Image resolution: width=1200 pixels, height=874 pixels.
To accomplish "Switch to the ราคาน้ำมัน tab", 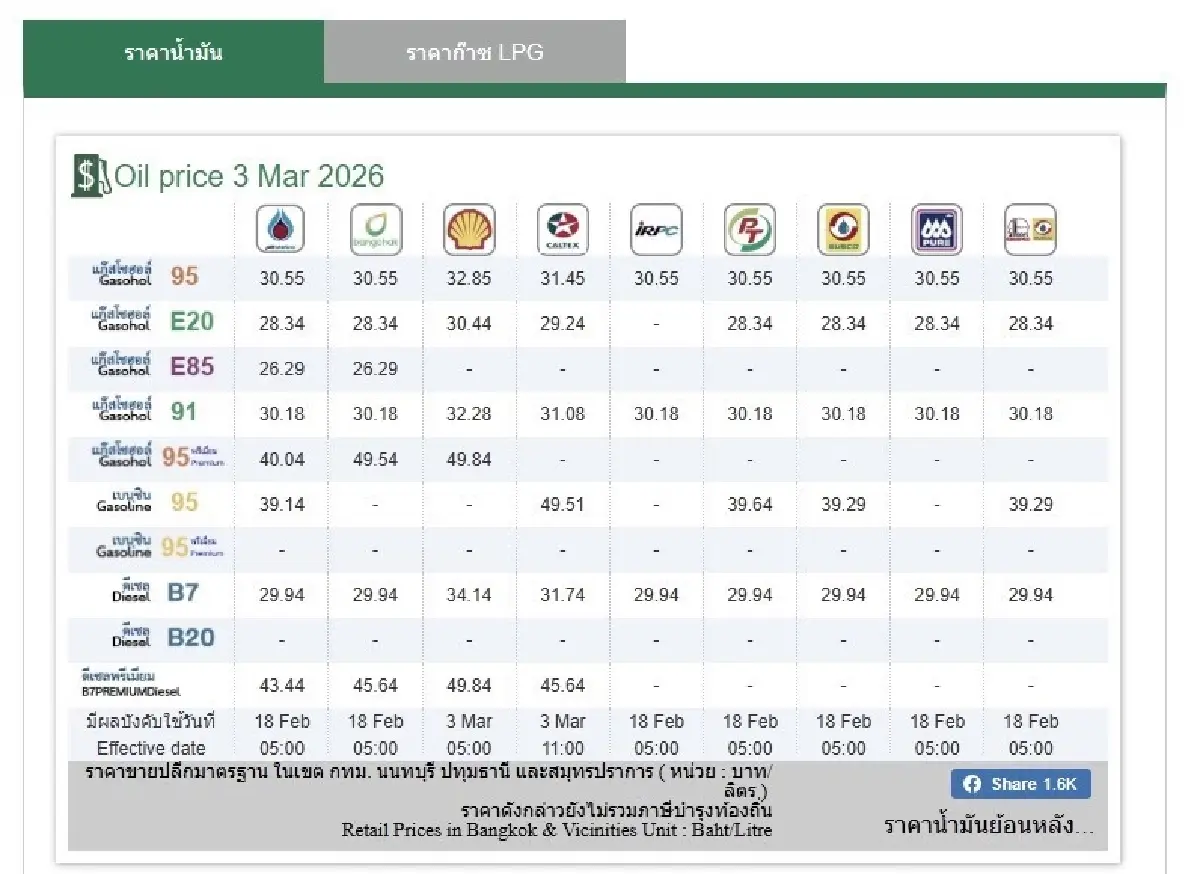I will click(x=173, y=52).
